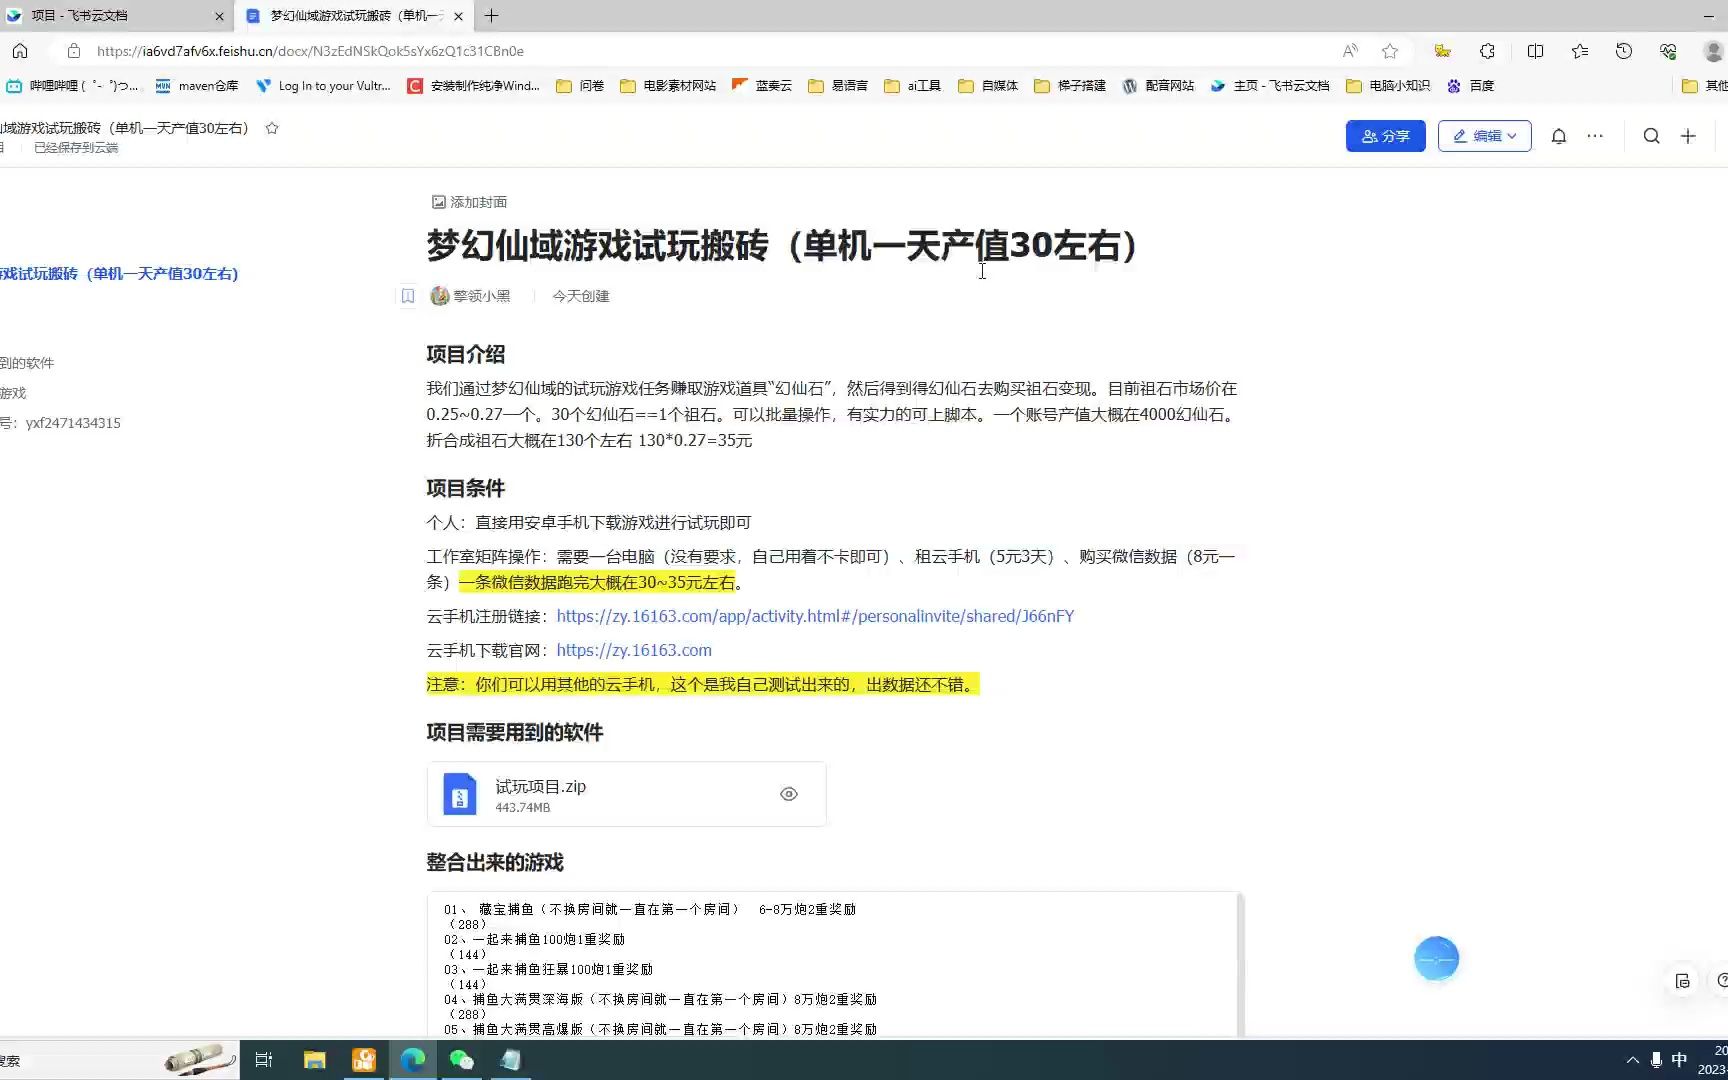Click the 整合出来的游戏 heading
Screen dimensions: 1728x1080
tap(495, 862)
